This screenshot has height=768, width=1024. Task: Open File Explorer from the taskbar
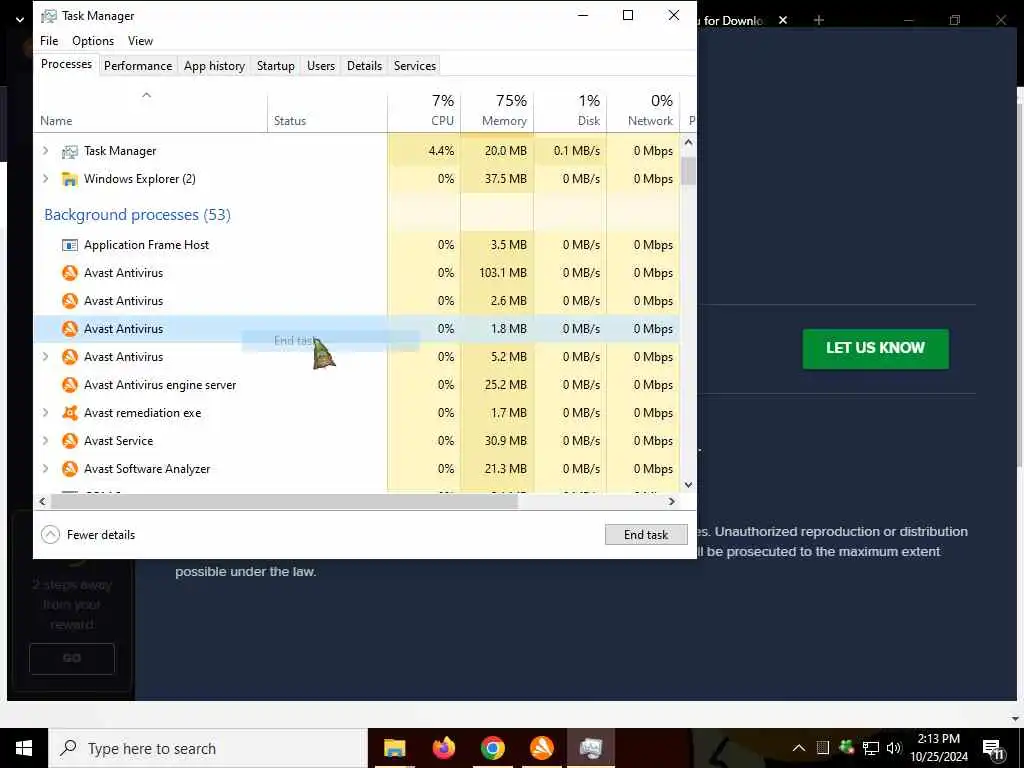[394, 748]
